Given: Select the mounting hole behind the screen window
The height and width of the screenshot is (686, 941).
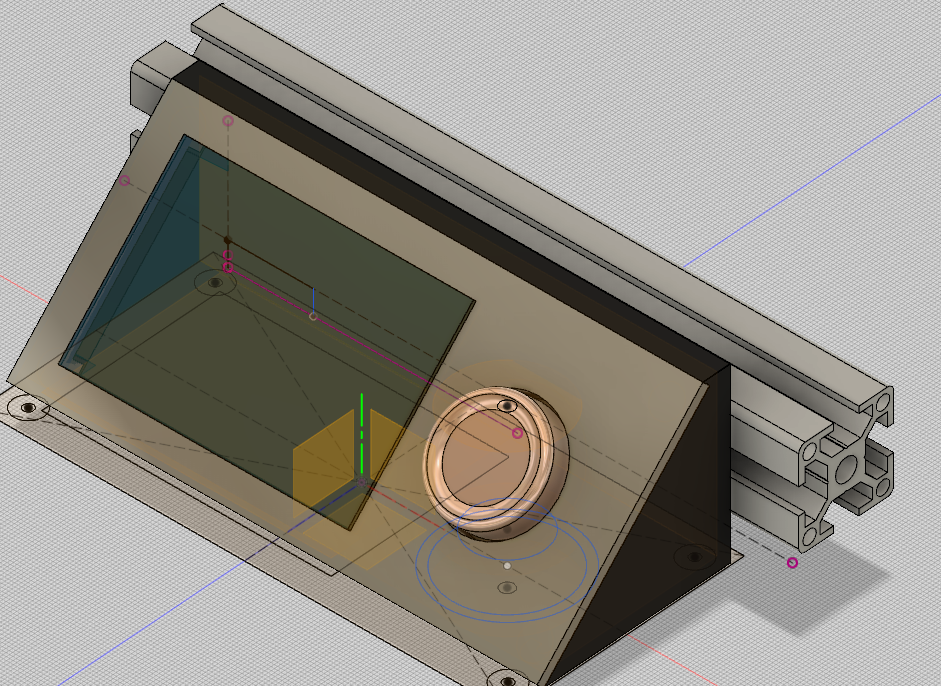Looking at the screenshot, I should point(213,284).
